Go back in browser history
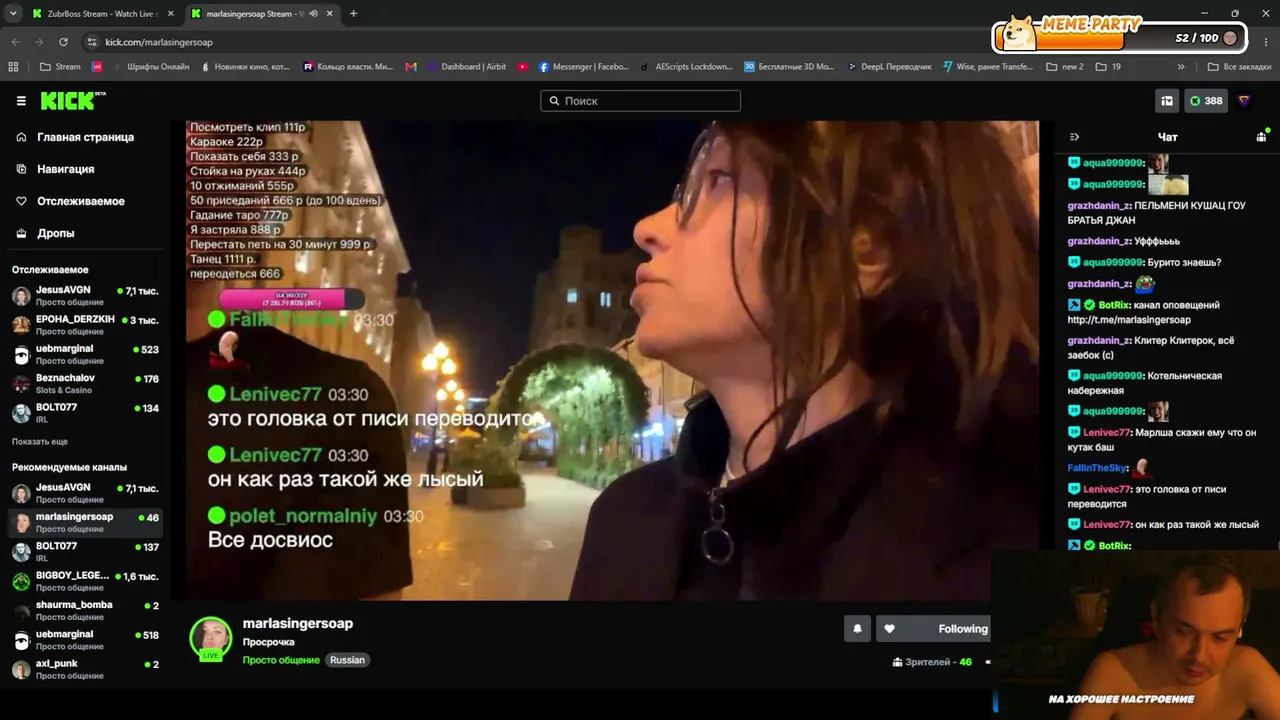 click(x=15, y=42)
